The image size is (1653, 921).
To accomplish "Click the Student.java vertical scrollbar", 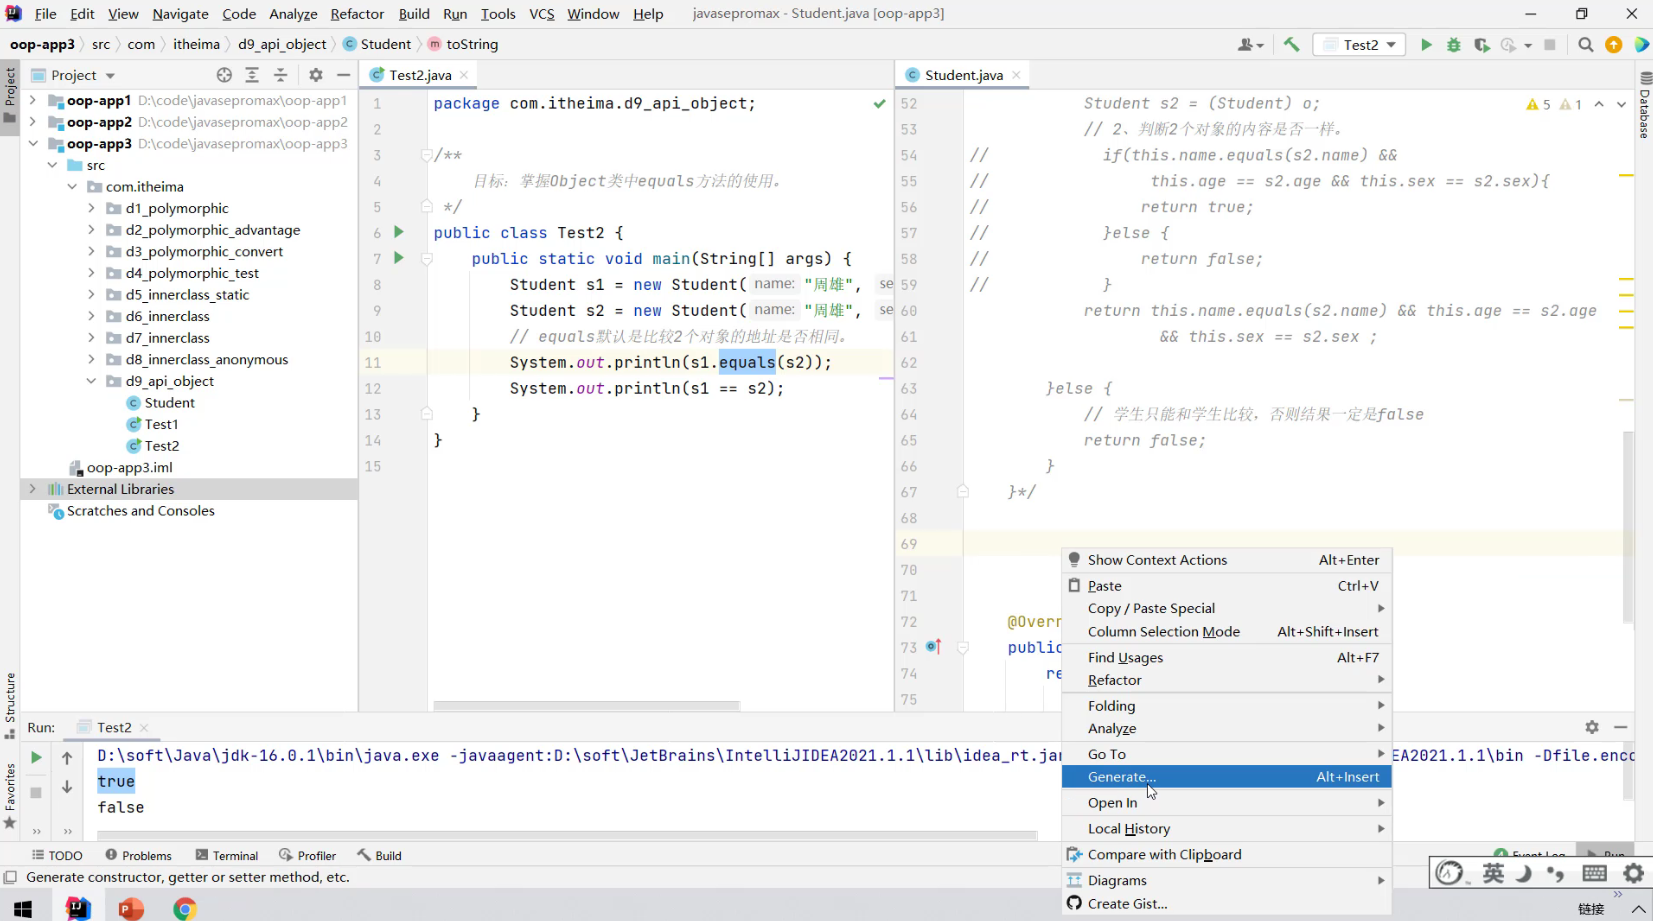I will click(1628, 525).
